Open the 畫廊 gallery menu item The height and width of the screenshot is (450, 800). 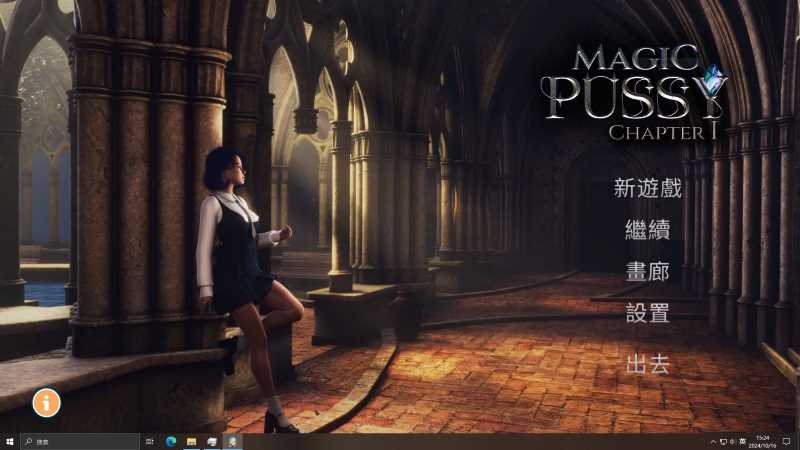(x=647, y=271)
